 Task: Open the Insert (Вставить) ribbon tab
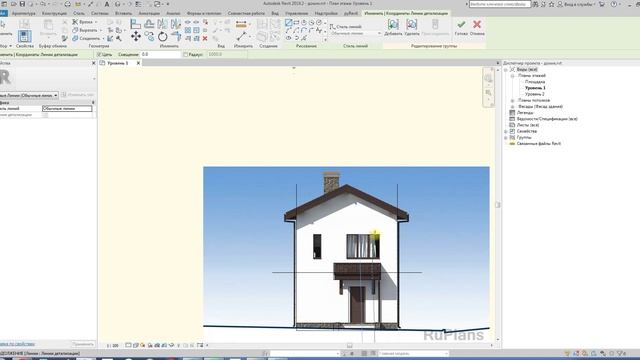pos(123,13)
